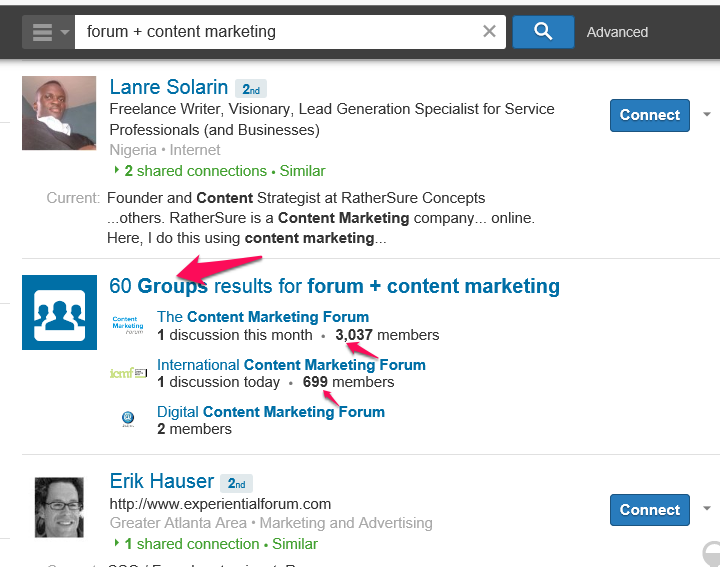
Task: Expand Erik Hauser's 1 shared connection
Action: [190, 544]
